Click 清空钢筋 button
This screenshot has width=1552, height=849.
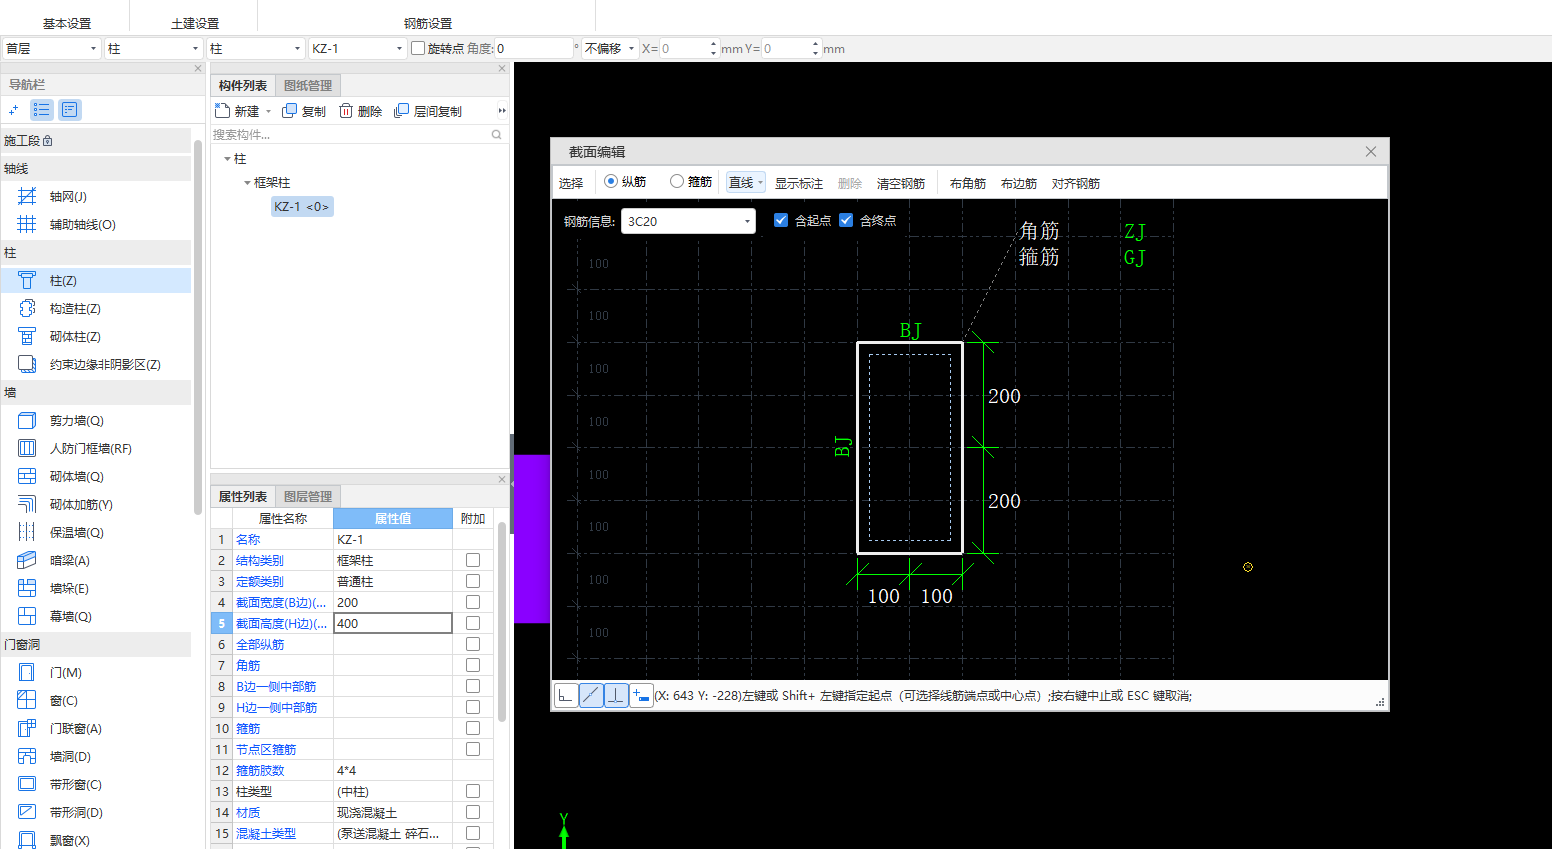coord(901,183)
